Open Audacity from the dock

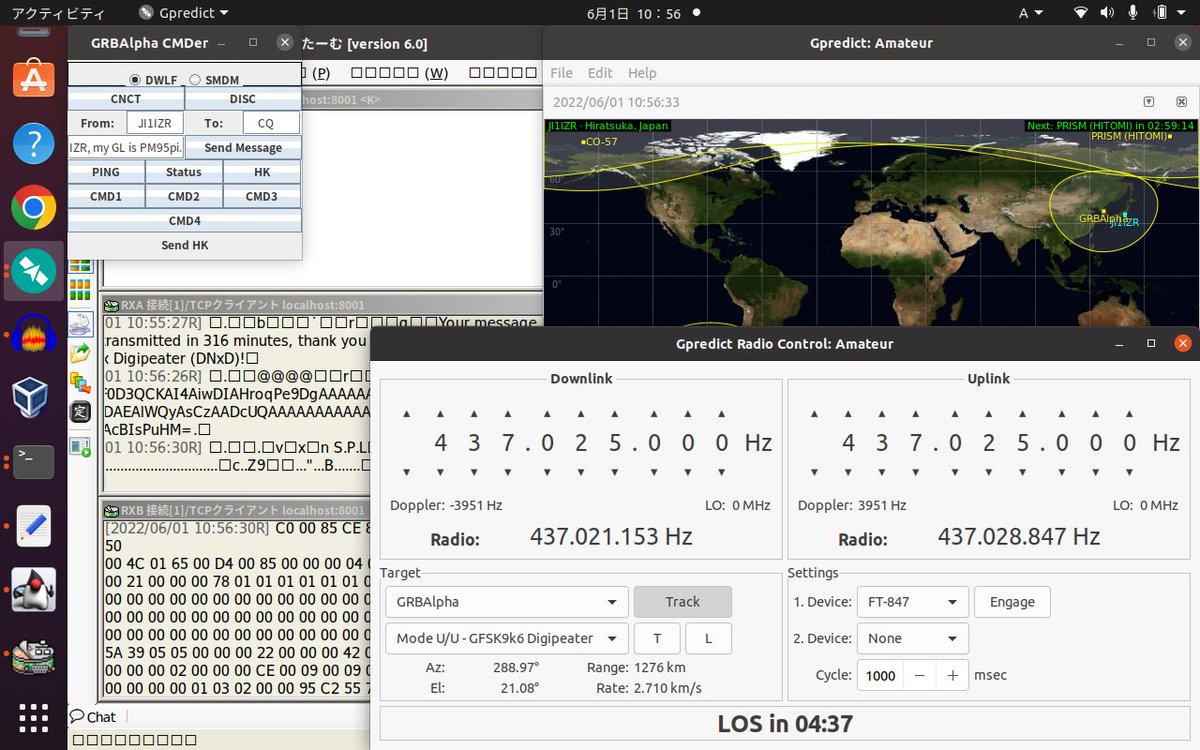pos(33,335)
